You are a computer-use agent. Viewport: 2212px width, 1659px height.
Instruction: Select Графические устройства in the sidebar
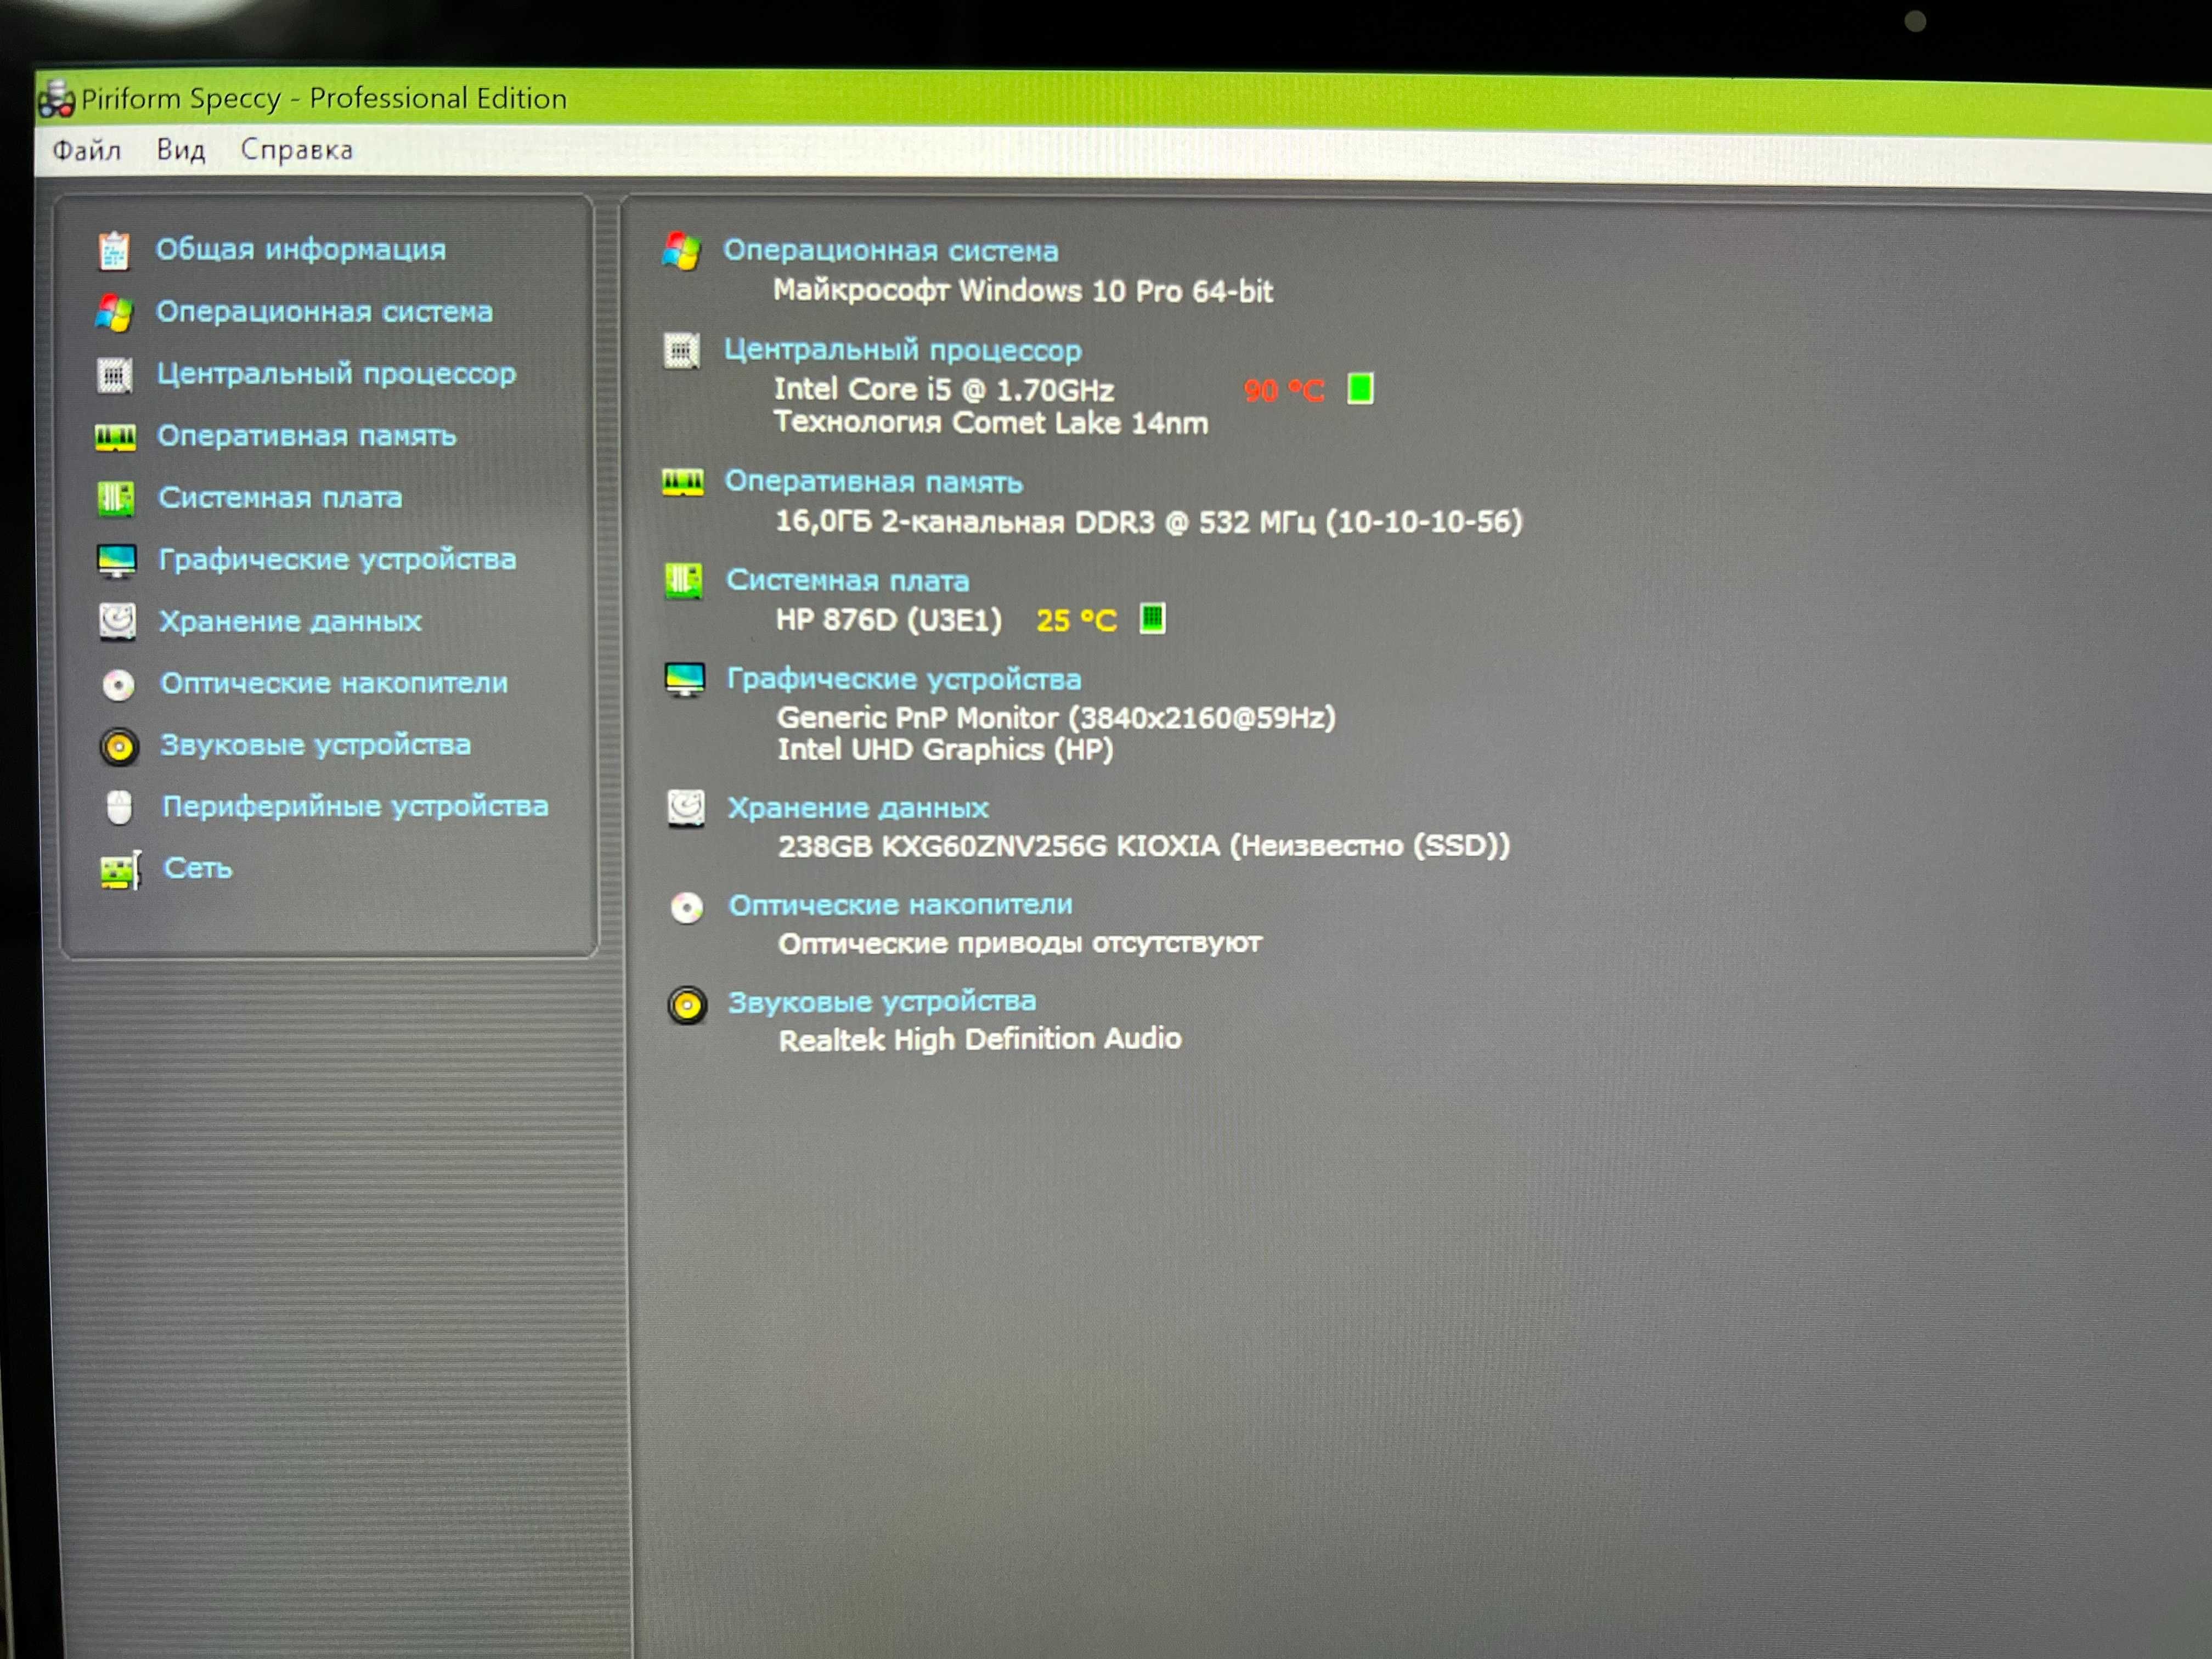tap(337, 559)
